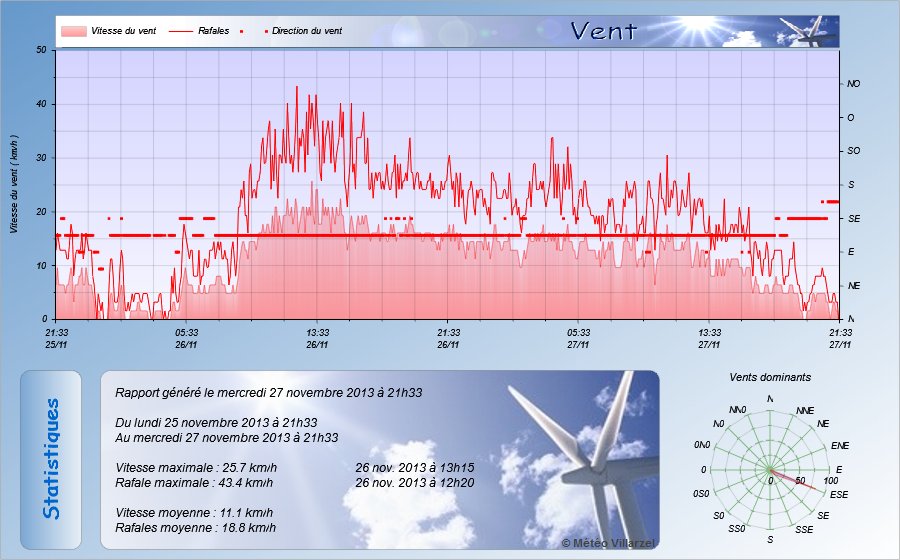Click the 13:33 26/11 time axis marker
Viewport: 900px width, 560px height.
[x=318, y=337]
